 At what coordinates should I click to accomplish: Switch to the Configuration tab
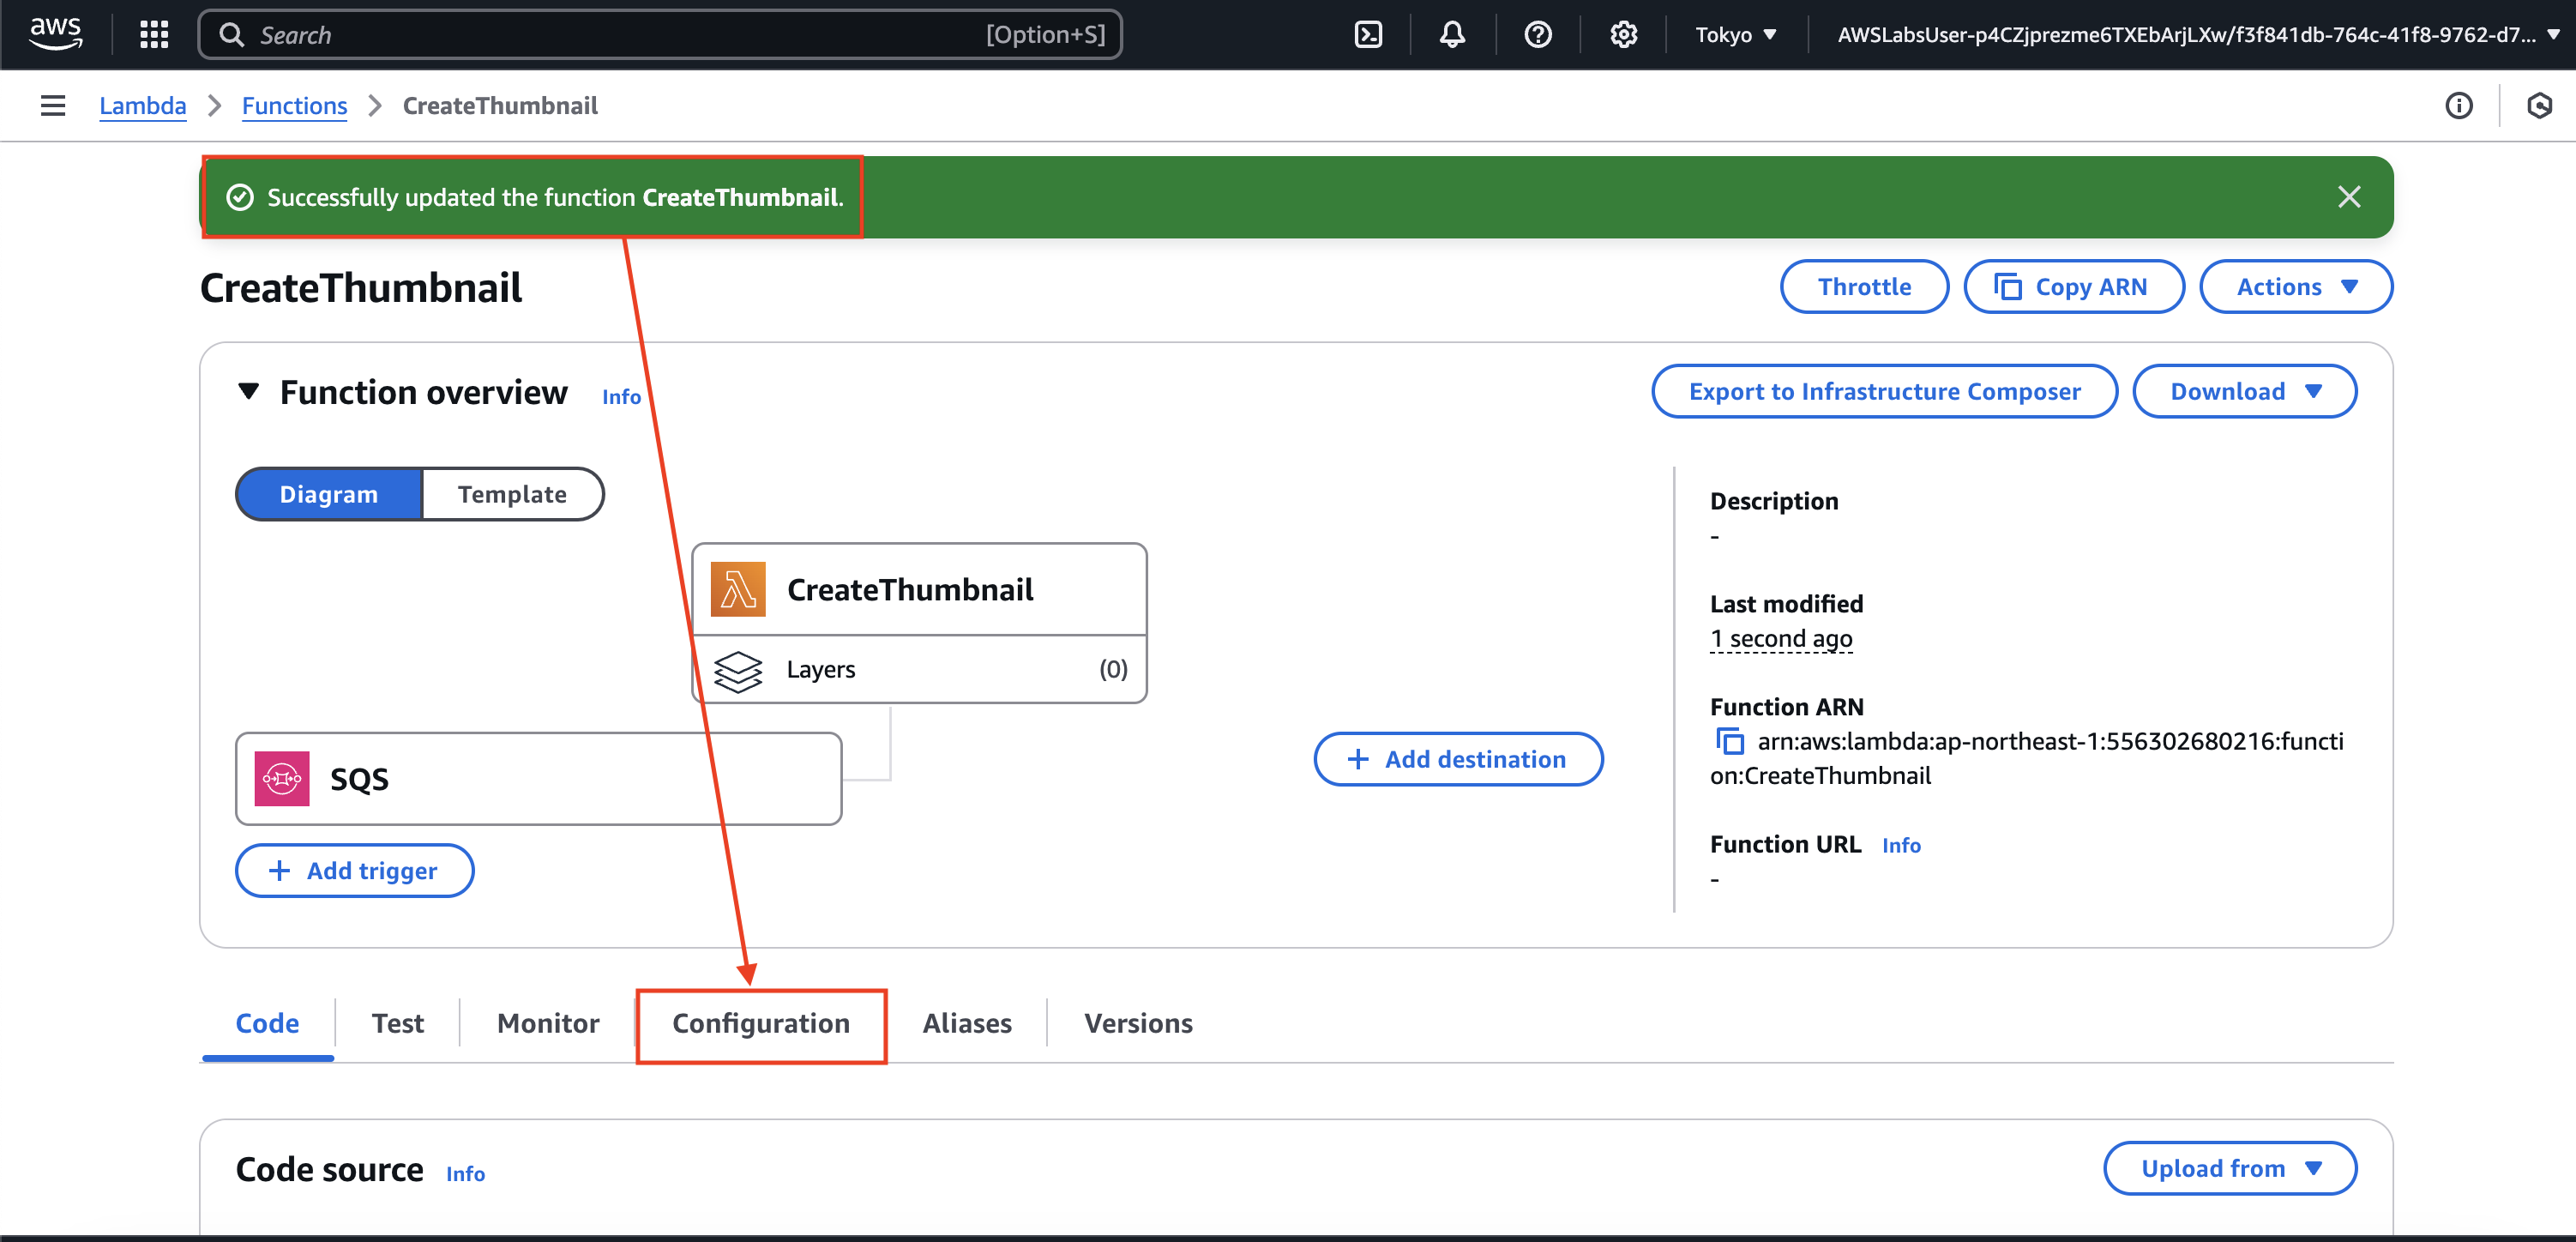pos(761,1023)
